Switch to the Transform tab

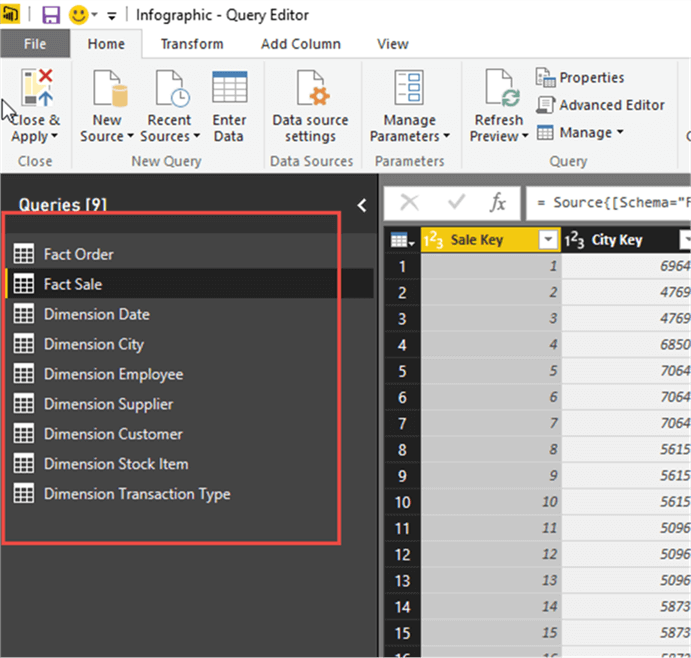click(x=192, y=44)
